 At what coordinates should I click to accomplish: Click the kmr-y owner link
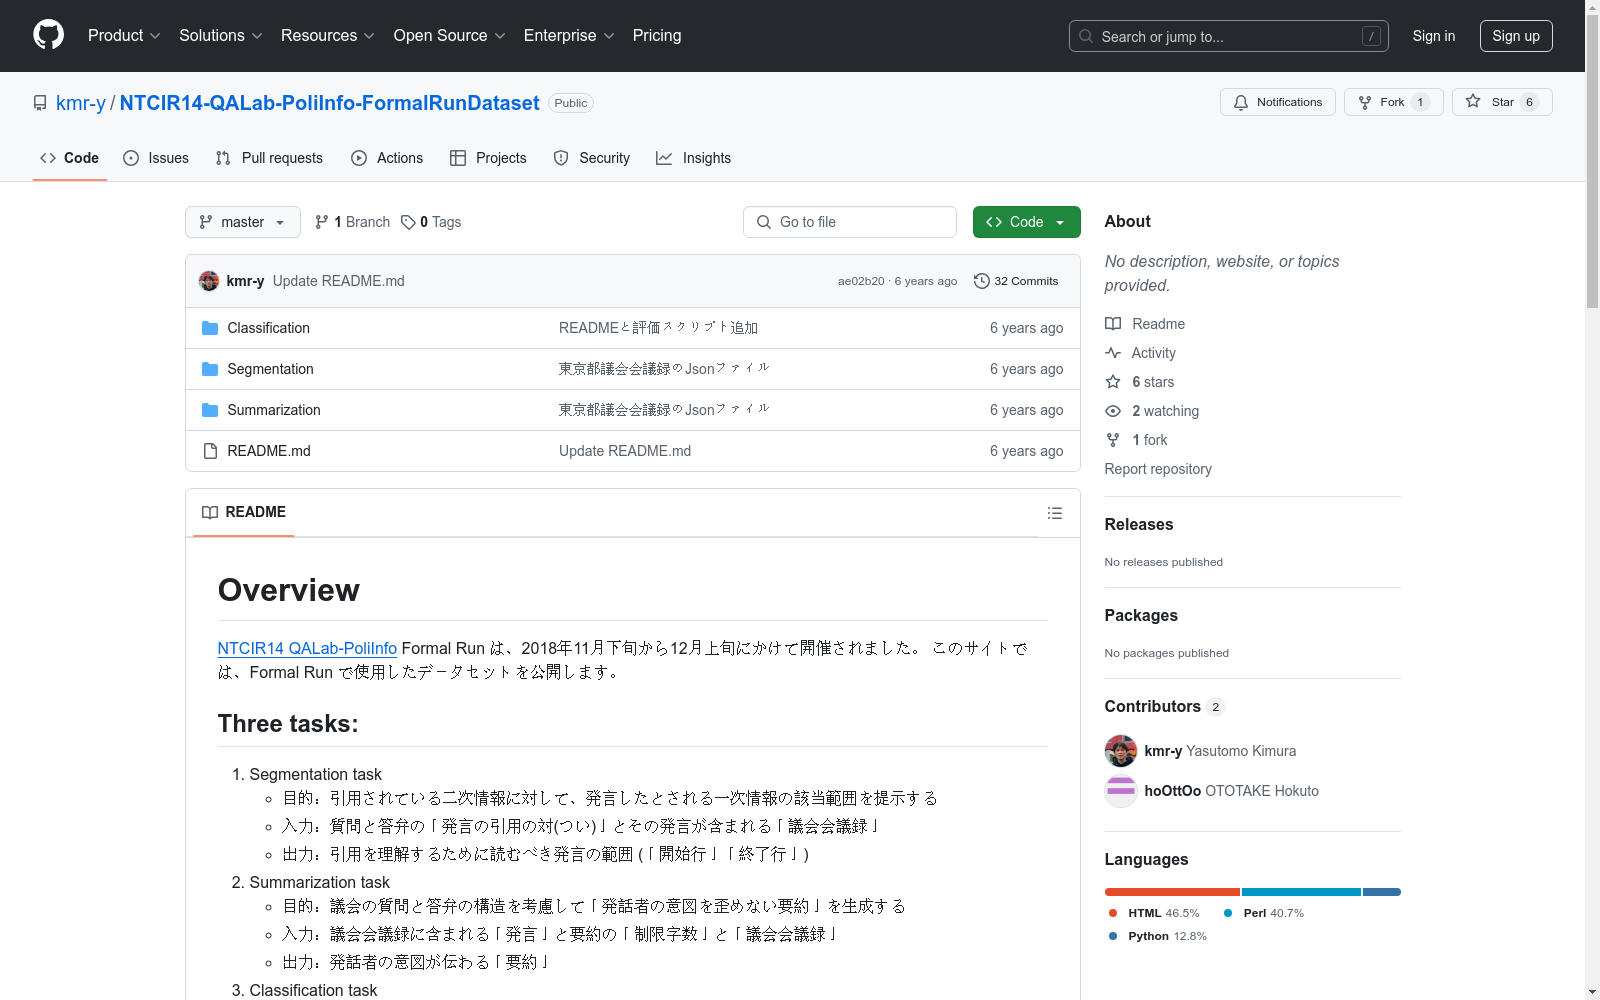click(81, 103)
